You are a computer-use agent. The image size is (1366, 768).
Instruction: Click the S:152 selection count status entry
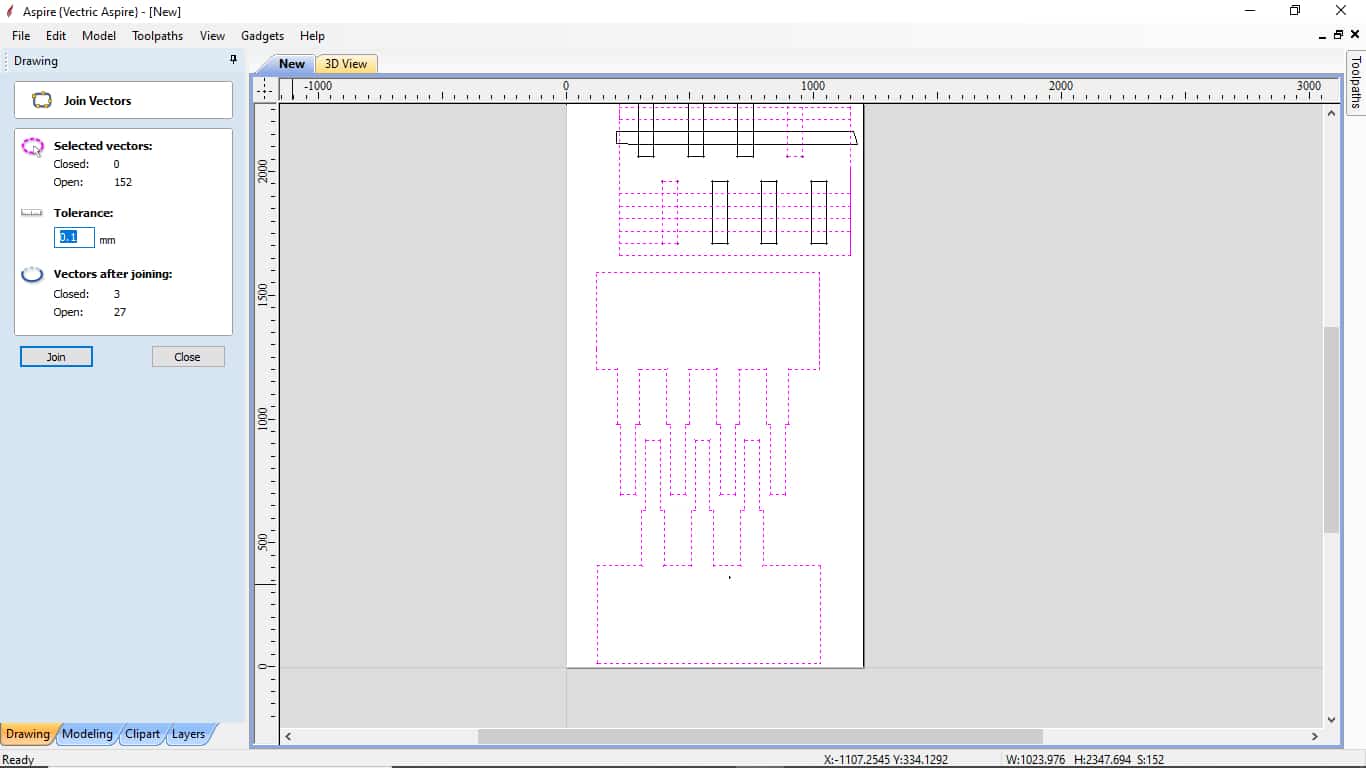(1150, 760)
